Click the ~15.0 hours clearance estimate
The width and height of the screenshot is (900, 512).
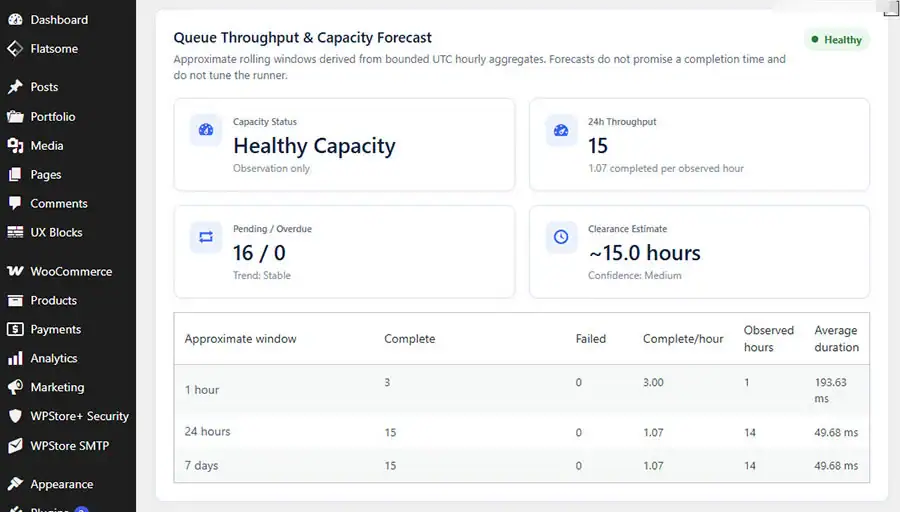click(x=645, y=253)
